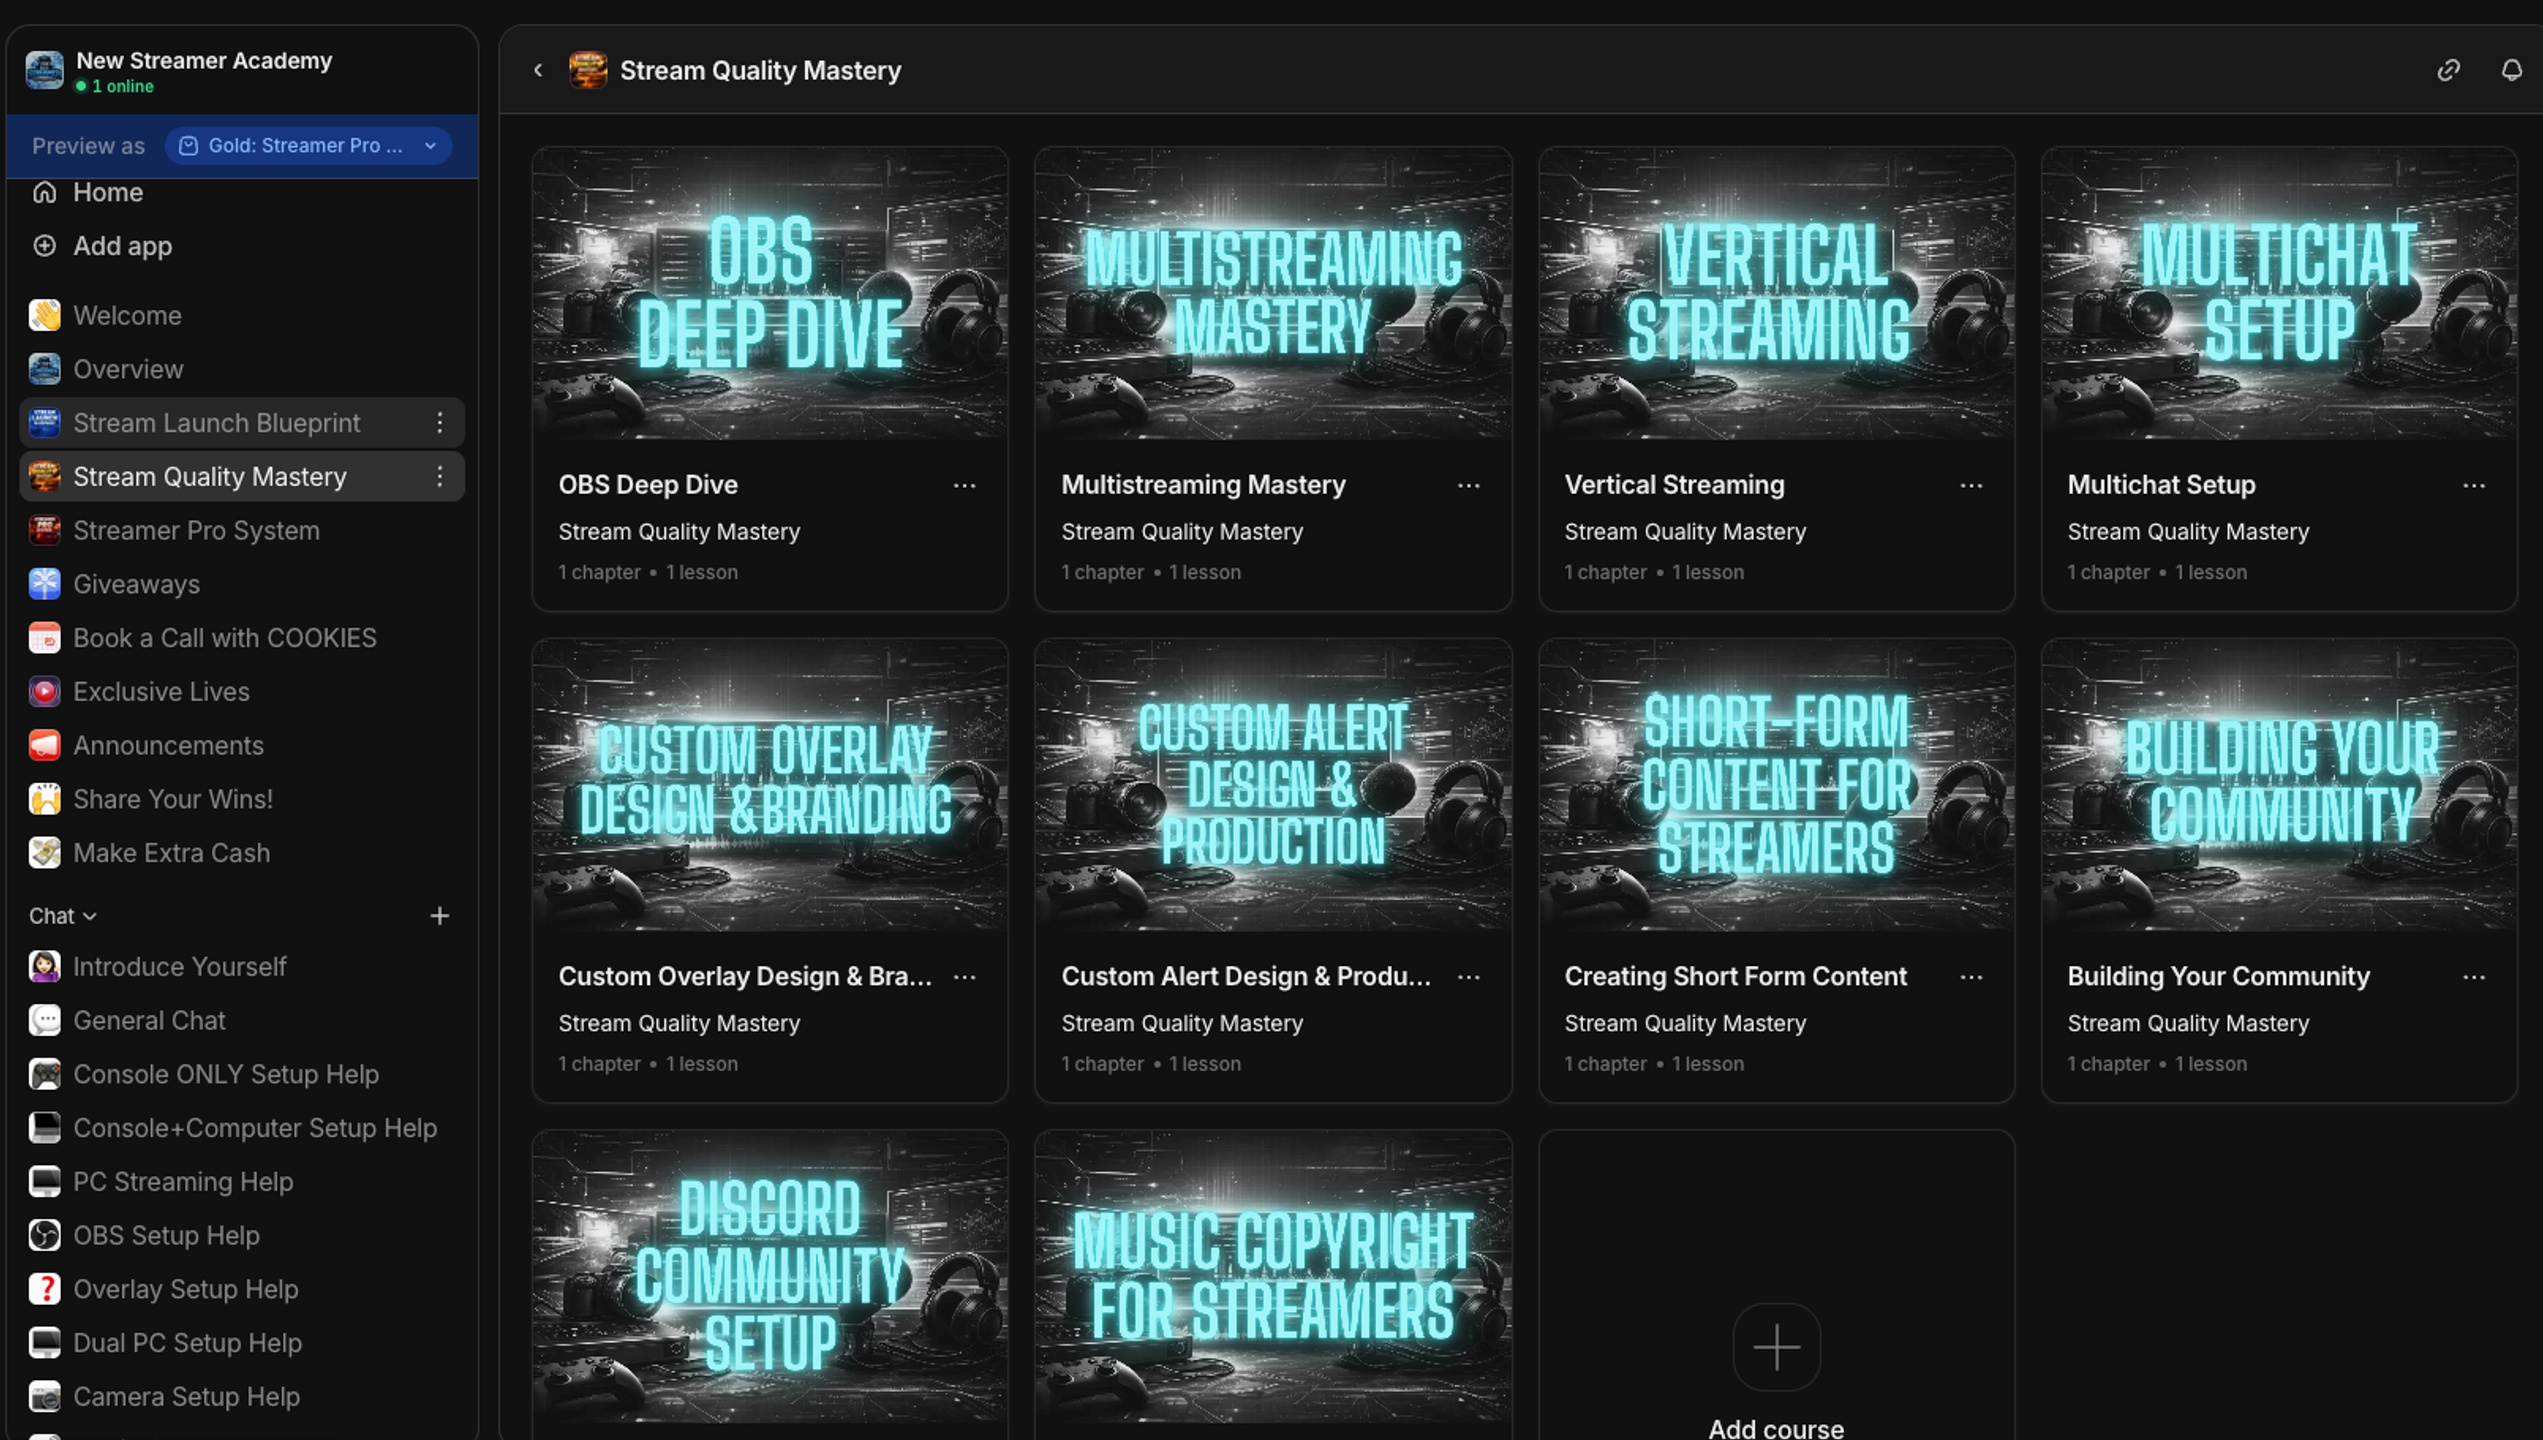
Task: Open Console ONLY Setup Help chat
Action: point(241,1074)
